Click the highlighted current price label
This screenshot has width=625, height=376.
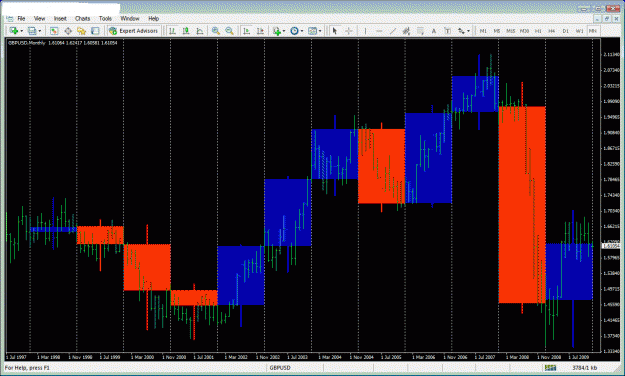pos(610,246)
